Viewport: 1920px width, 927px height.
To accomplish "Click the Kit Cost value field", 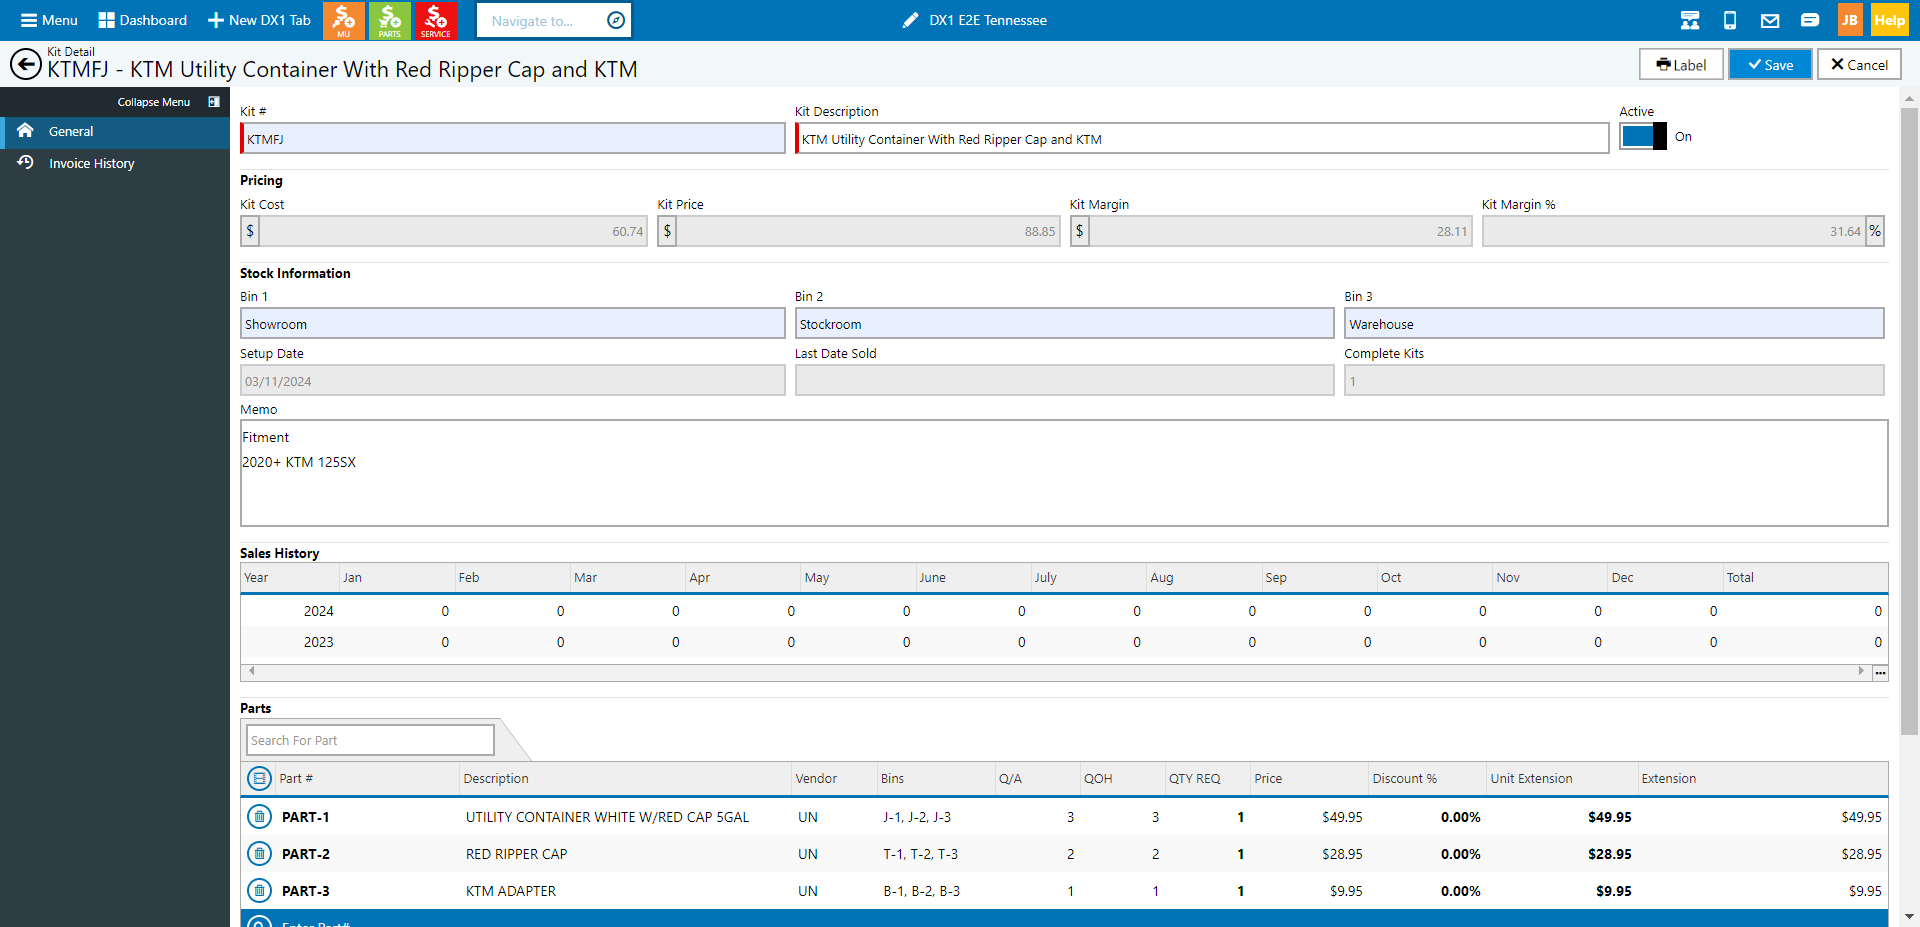I will (x=453, y=231).
